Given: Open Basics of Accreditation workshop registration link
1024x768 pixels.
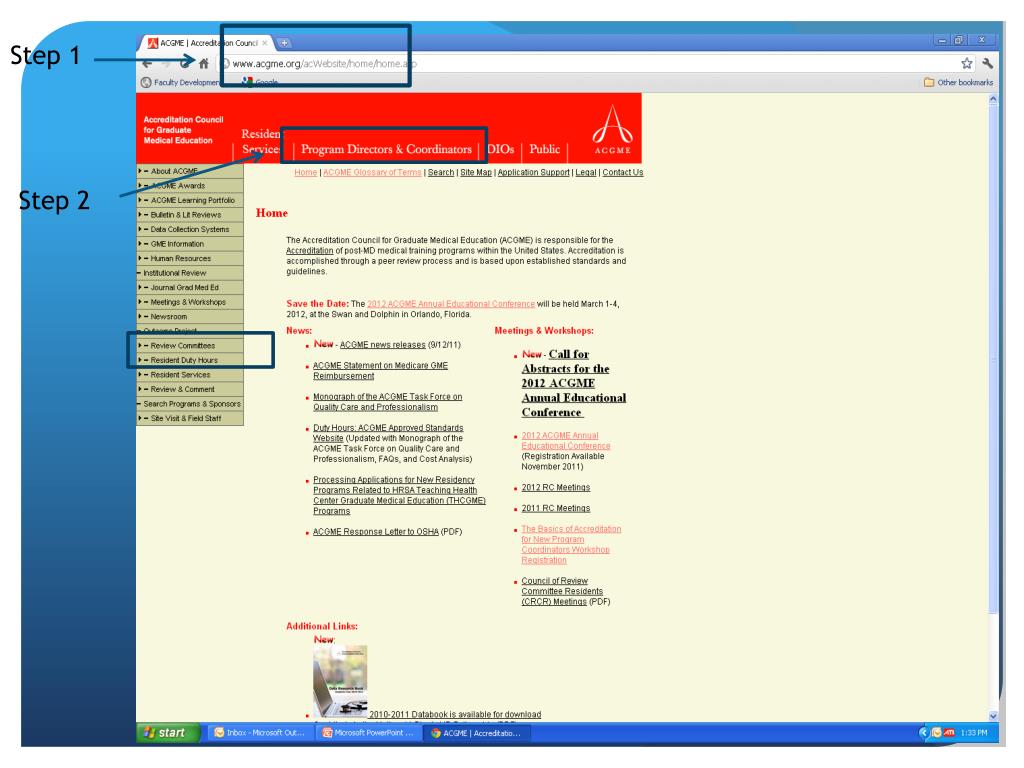Looking at the screenshot, I should pyautogui.click(x=571, y=545).
